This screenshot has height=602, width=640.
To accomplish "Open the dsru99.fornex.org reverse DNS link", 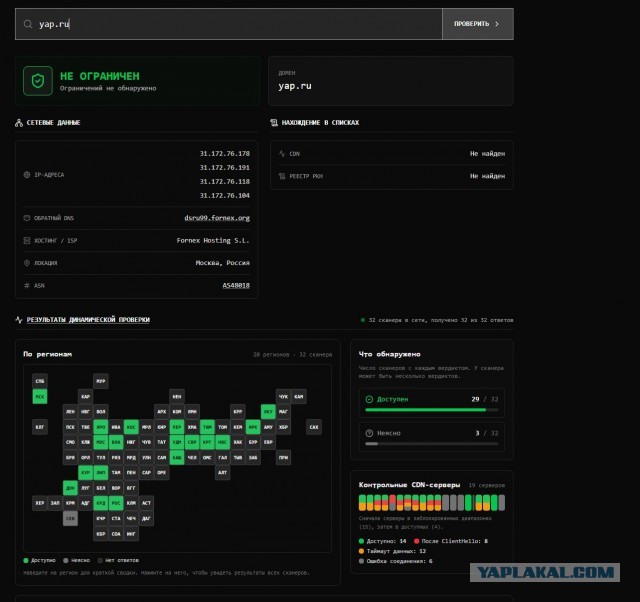I will [x=217, y=218].
